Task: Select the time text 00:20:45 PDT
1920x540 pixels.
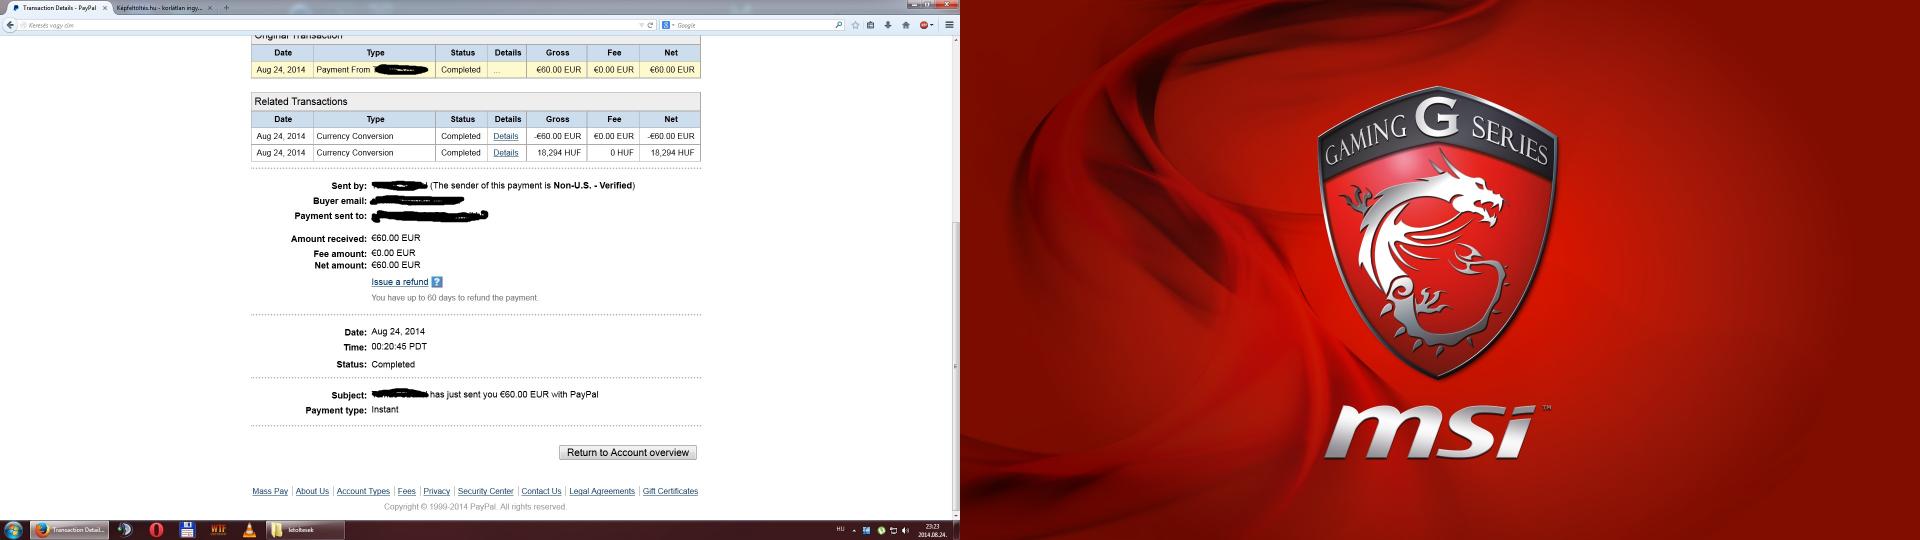Action: 399,347
